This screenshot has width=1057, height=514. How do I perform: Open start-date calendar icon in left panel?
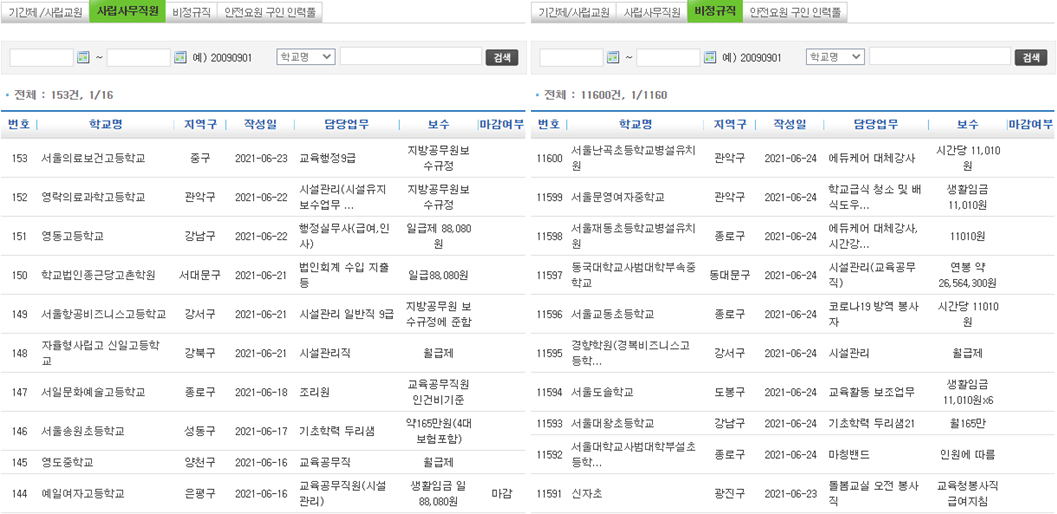[x=83, y=57]
